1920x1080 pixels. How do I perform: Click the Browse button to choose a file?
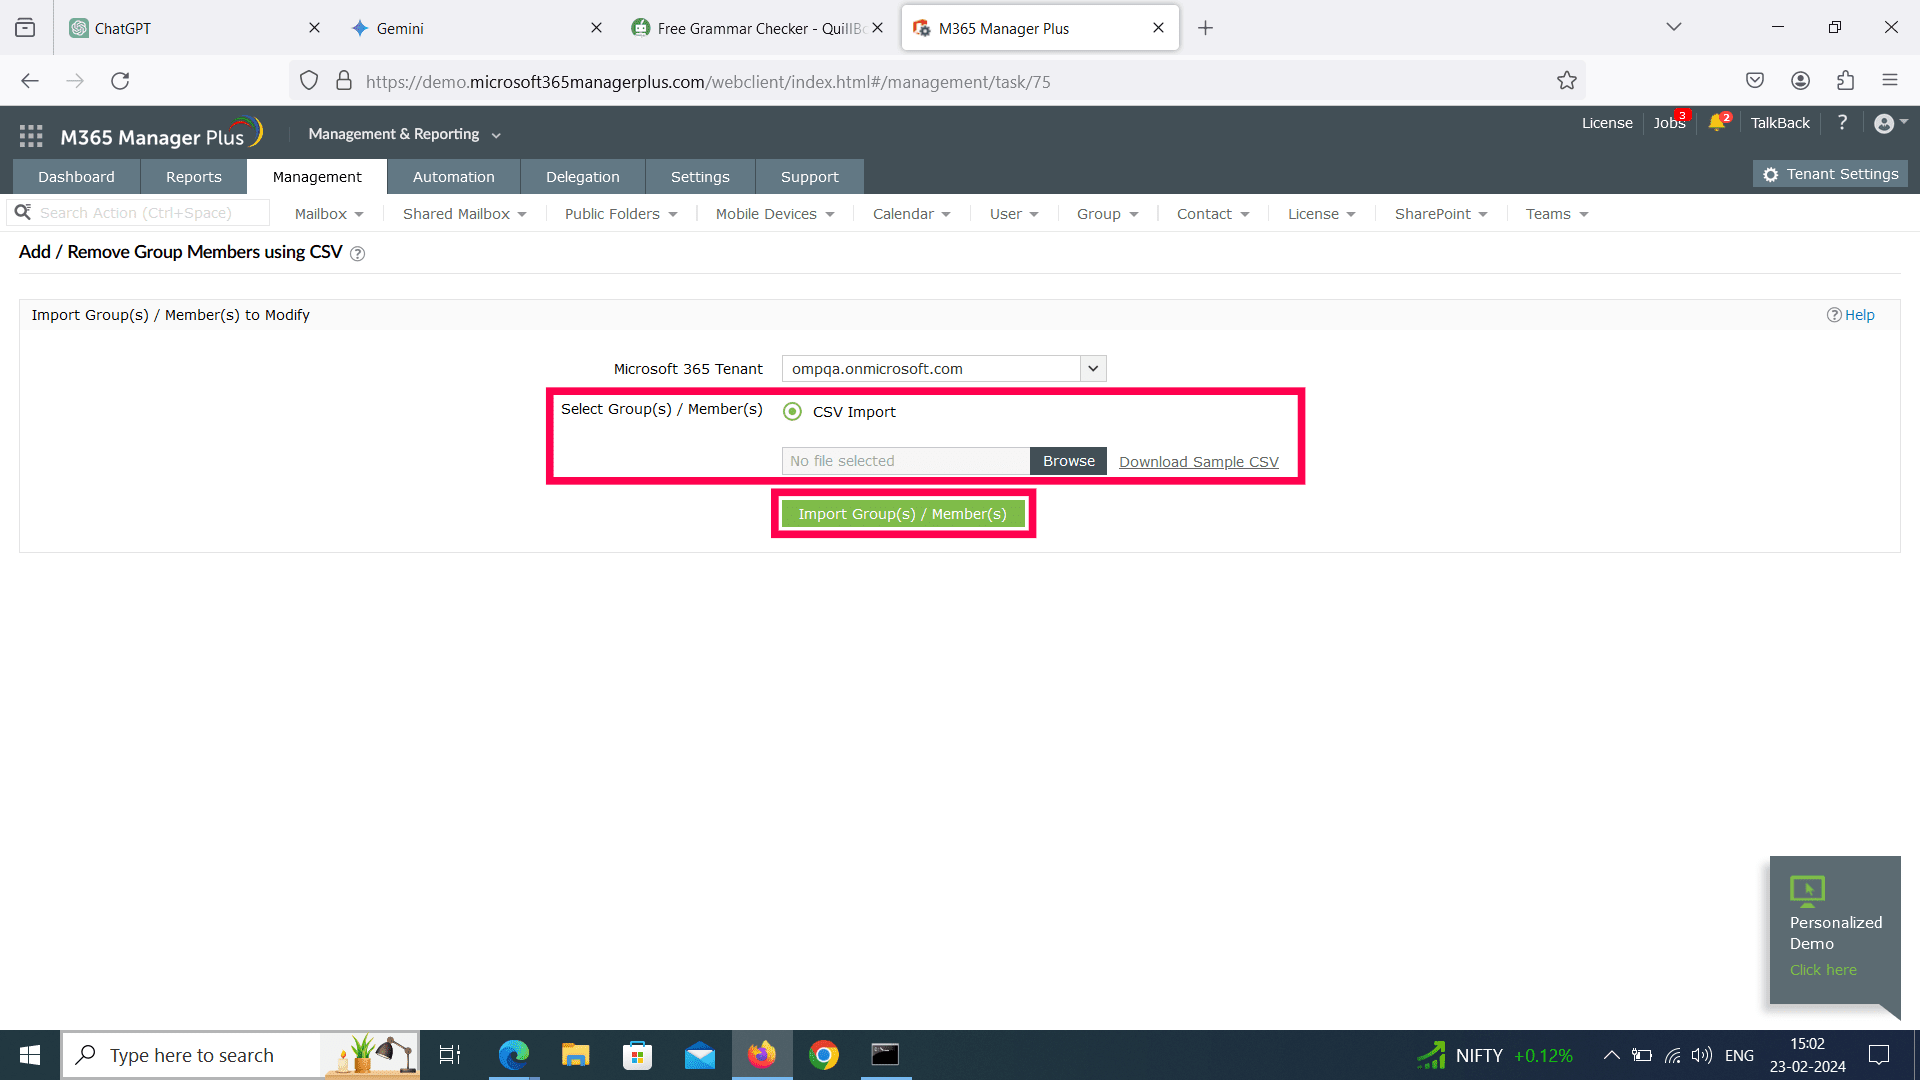[x=1067, y=460]
